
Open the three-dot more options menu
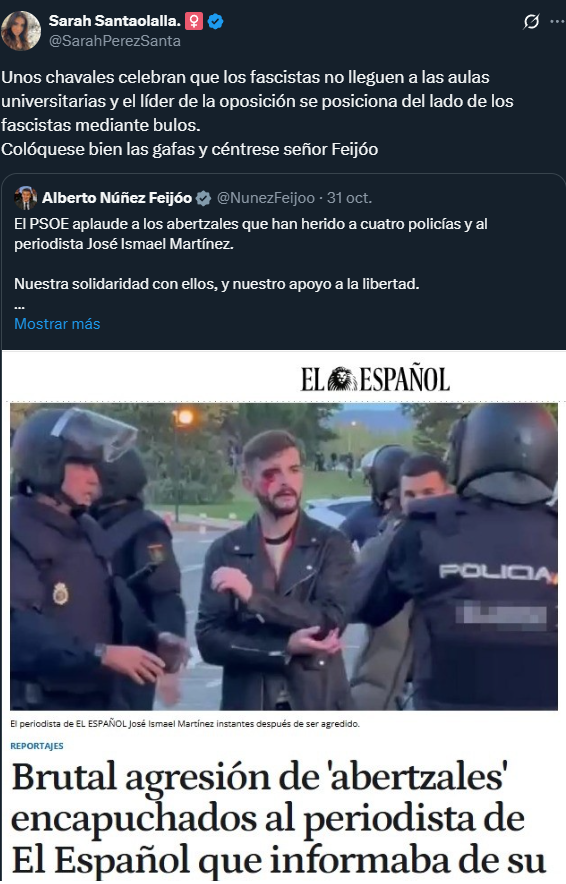[557, 21]
